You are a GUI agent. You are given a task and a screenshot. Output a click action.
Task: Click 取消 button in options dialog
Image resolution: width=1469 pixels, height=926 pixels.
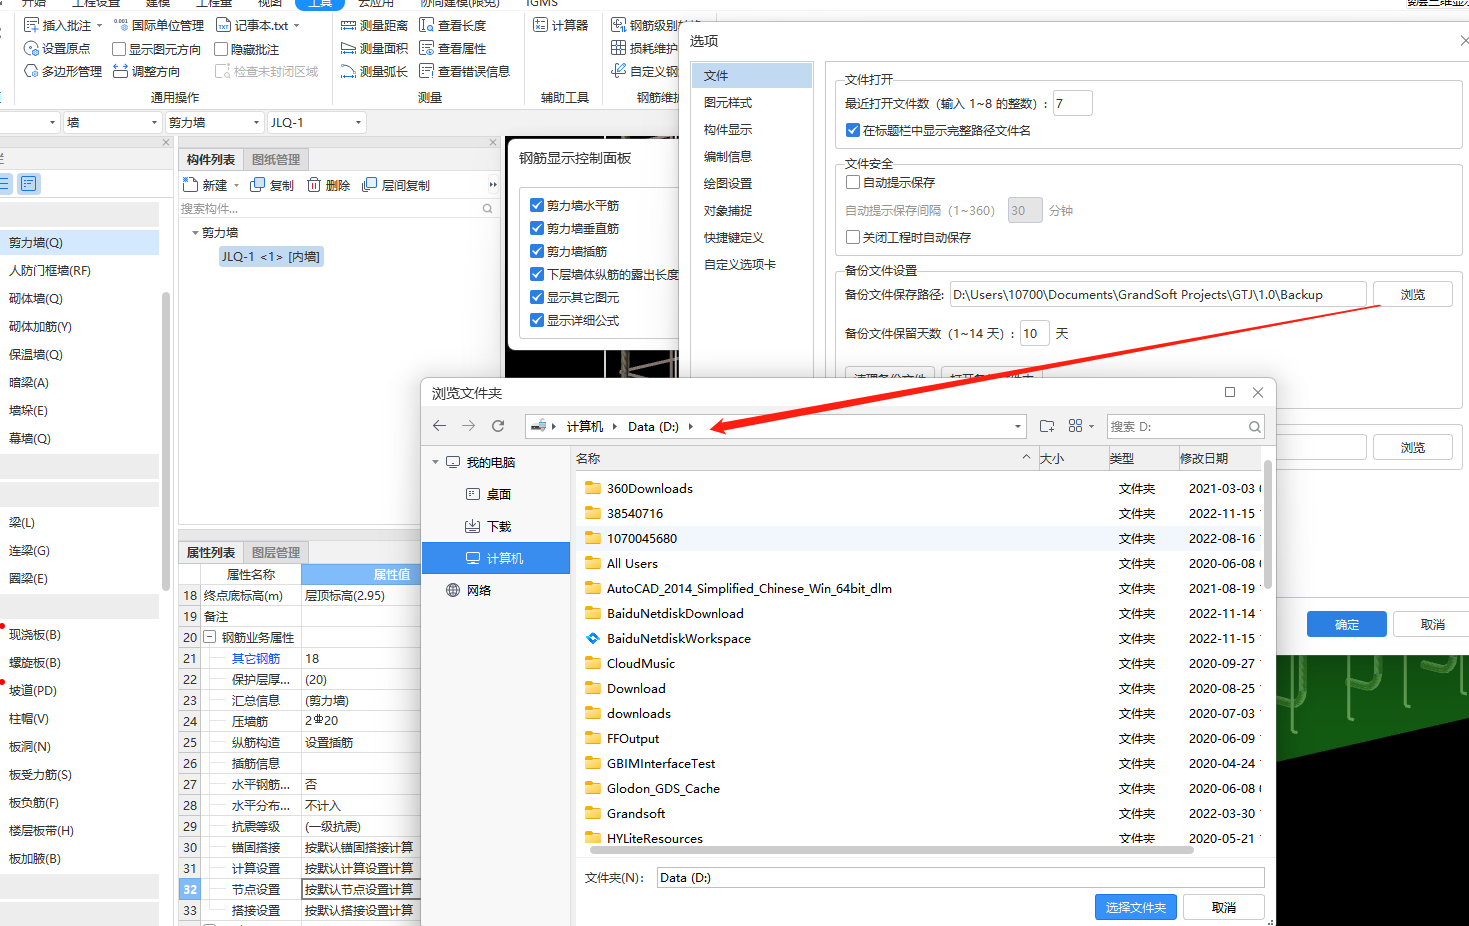tap(1432, 624)
